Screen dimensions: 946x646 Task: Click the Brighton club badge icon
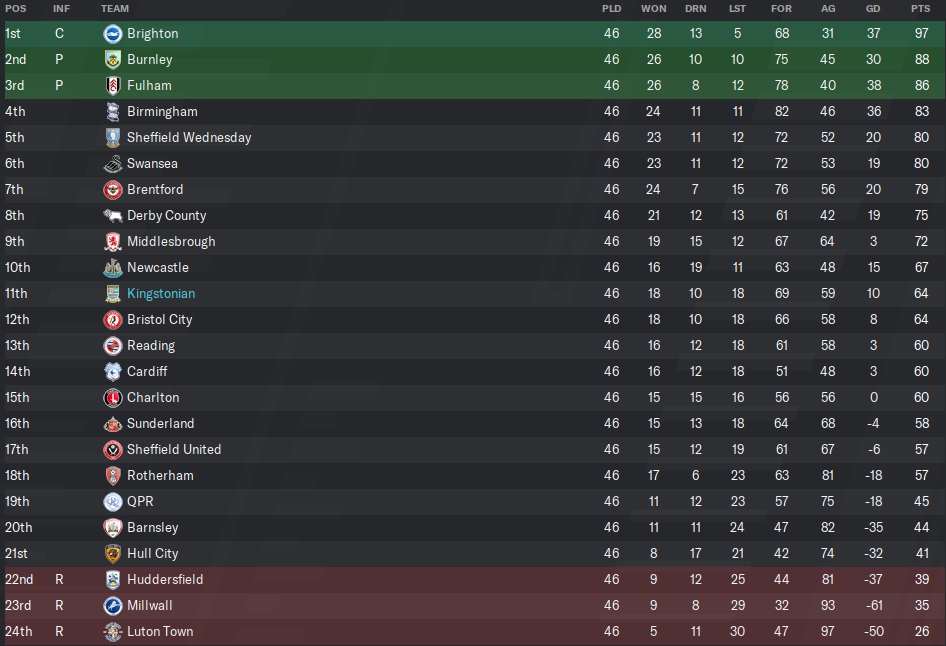(113, 33)
